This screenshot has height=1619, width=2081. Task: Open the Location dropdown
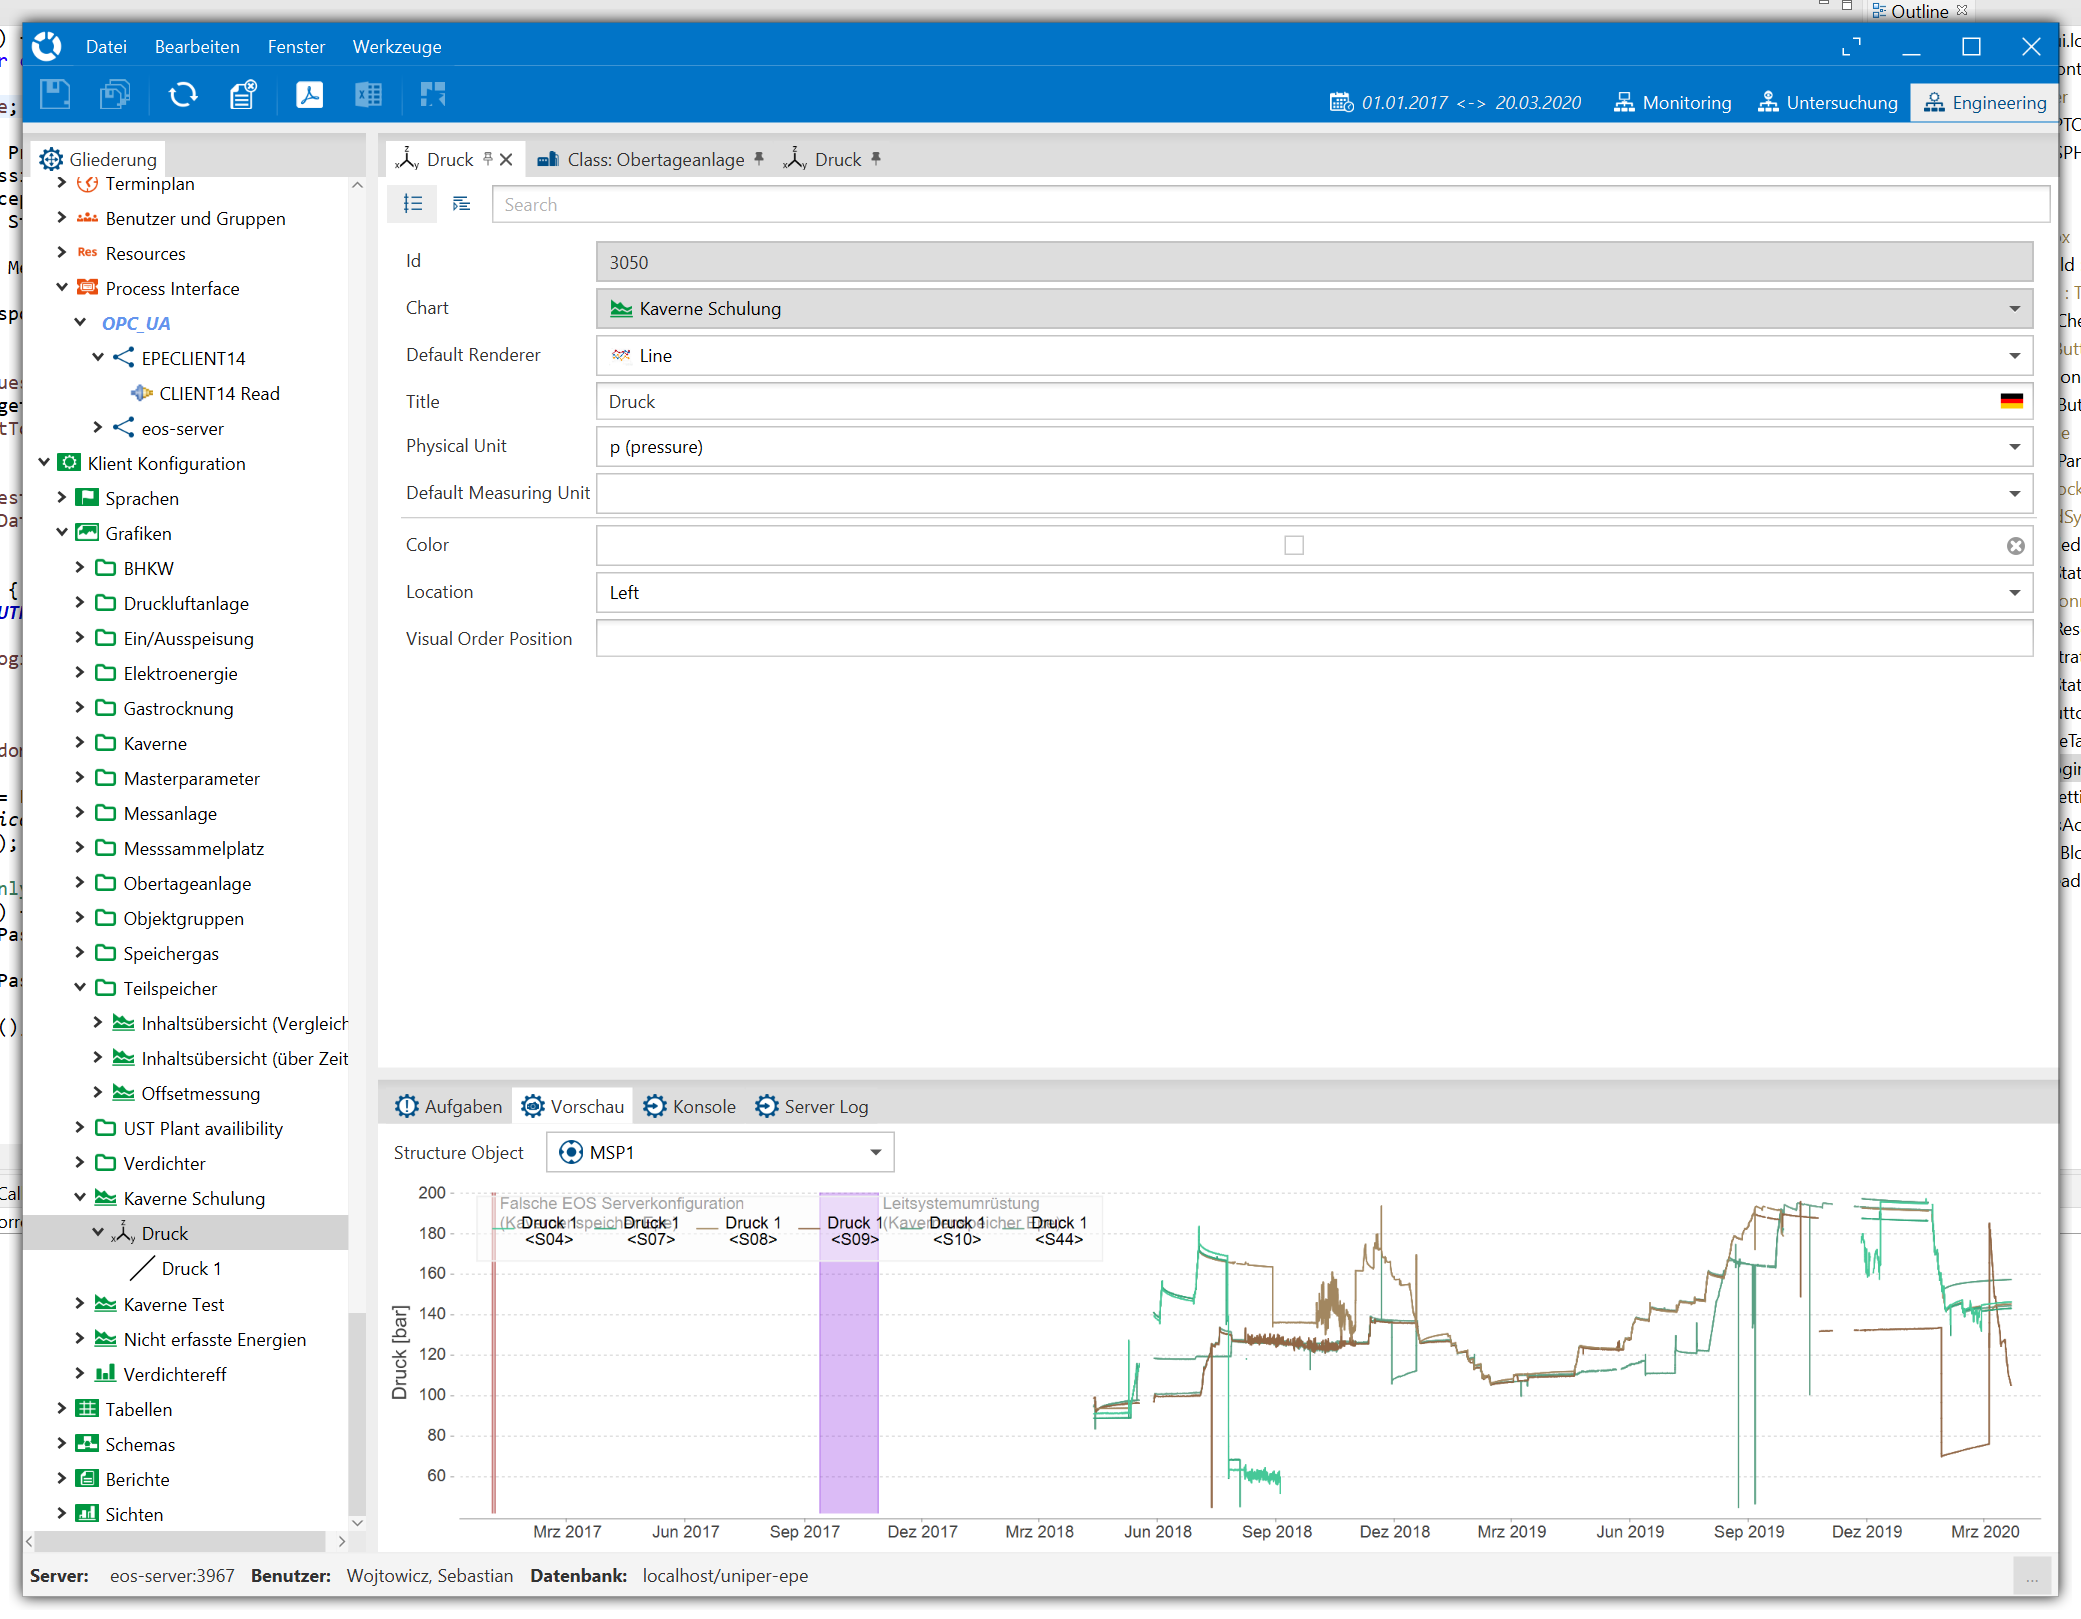[x=2014, y=593]
